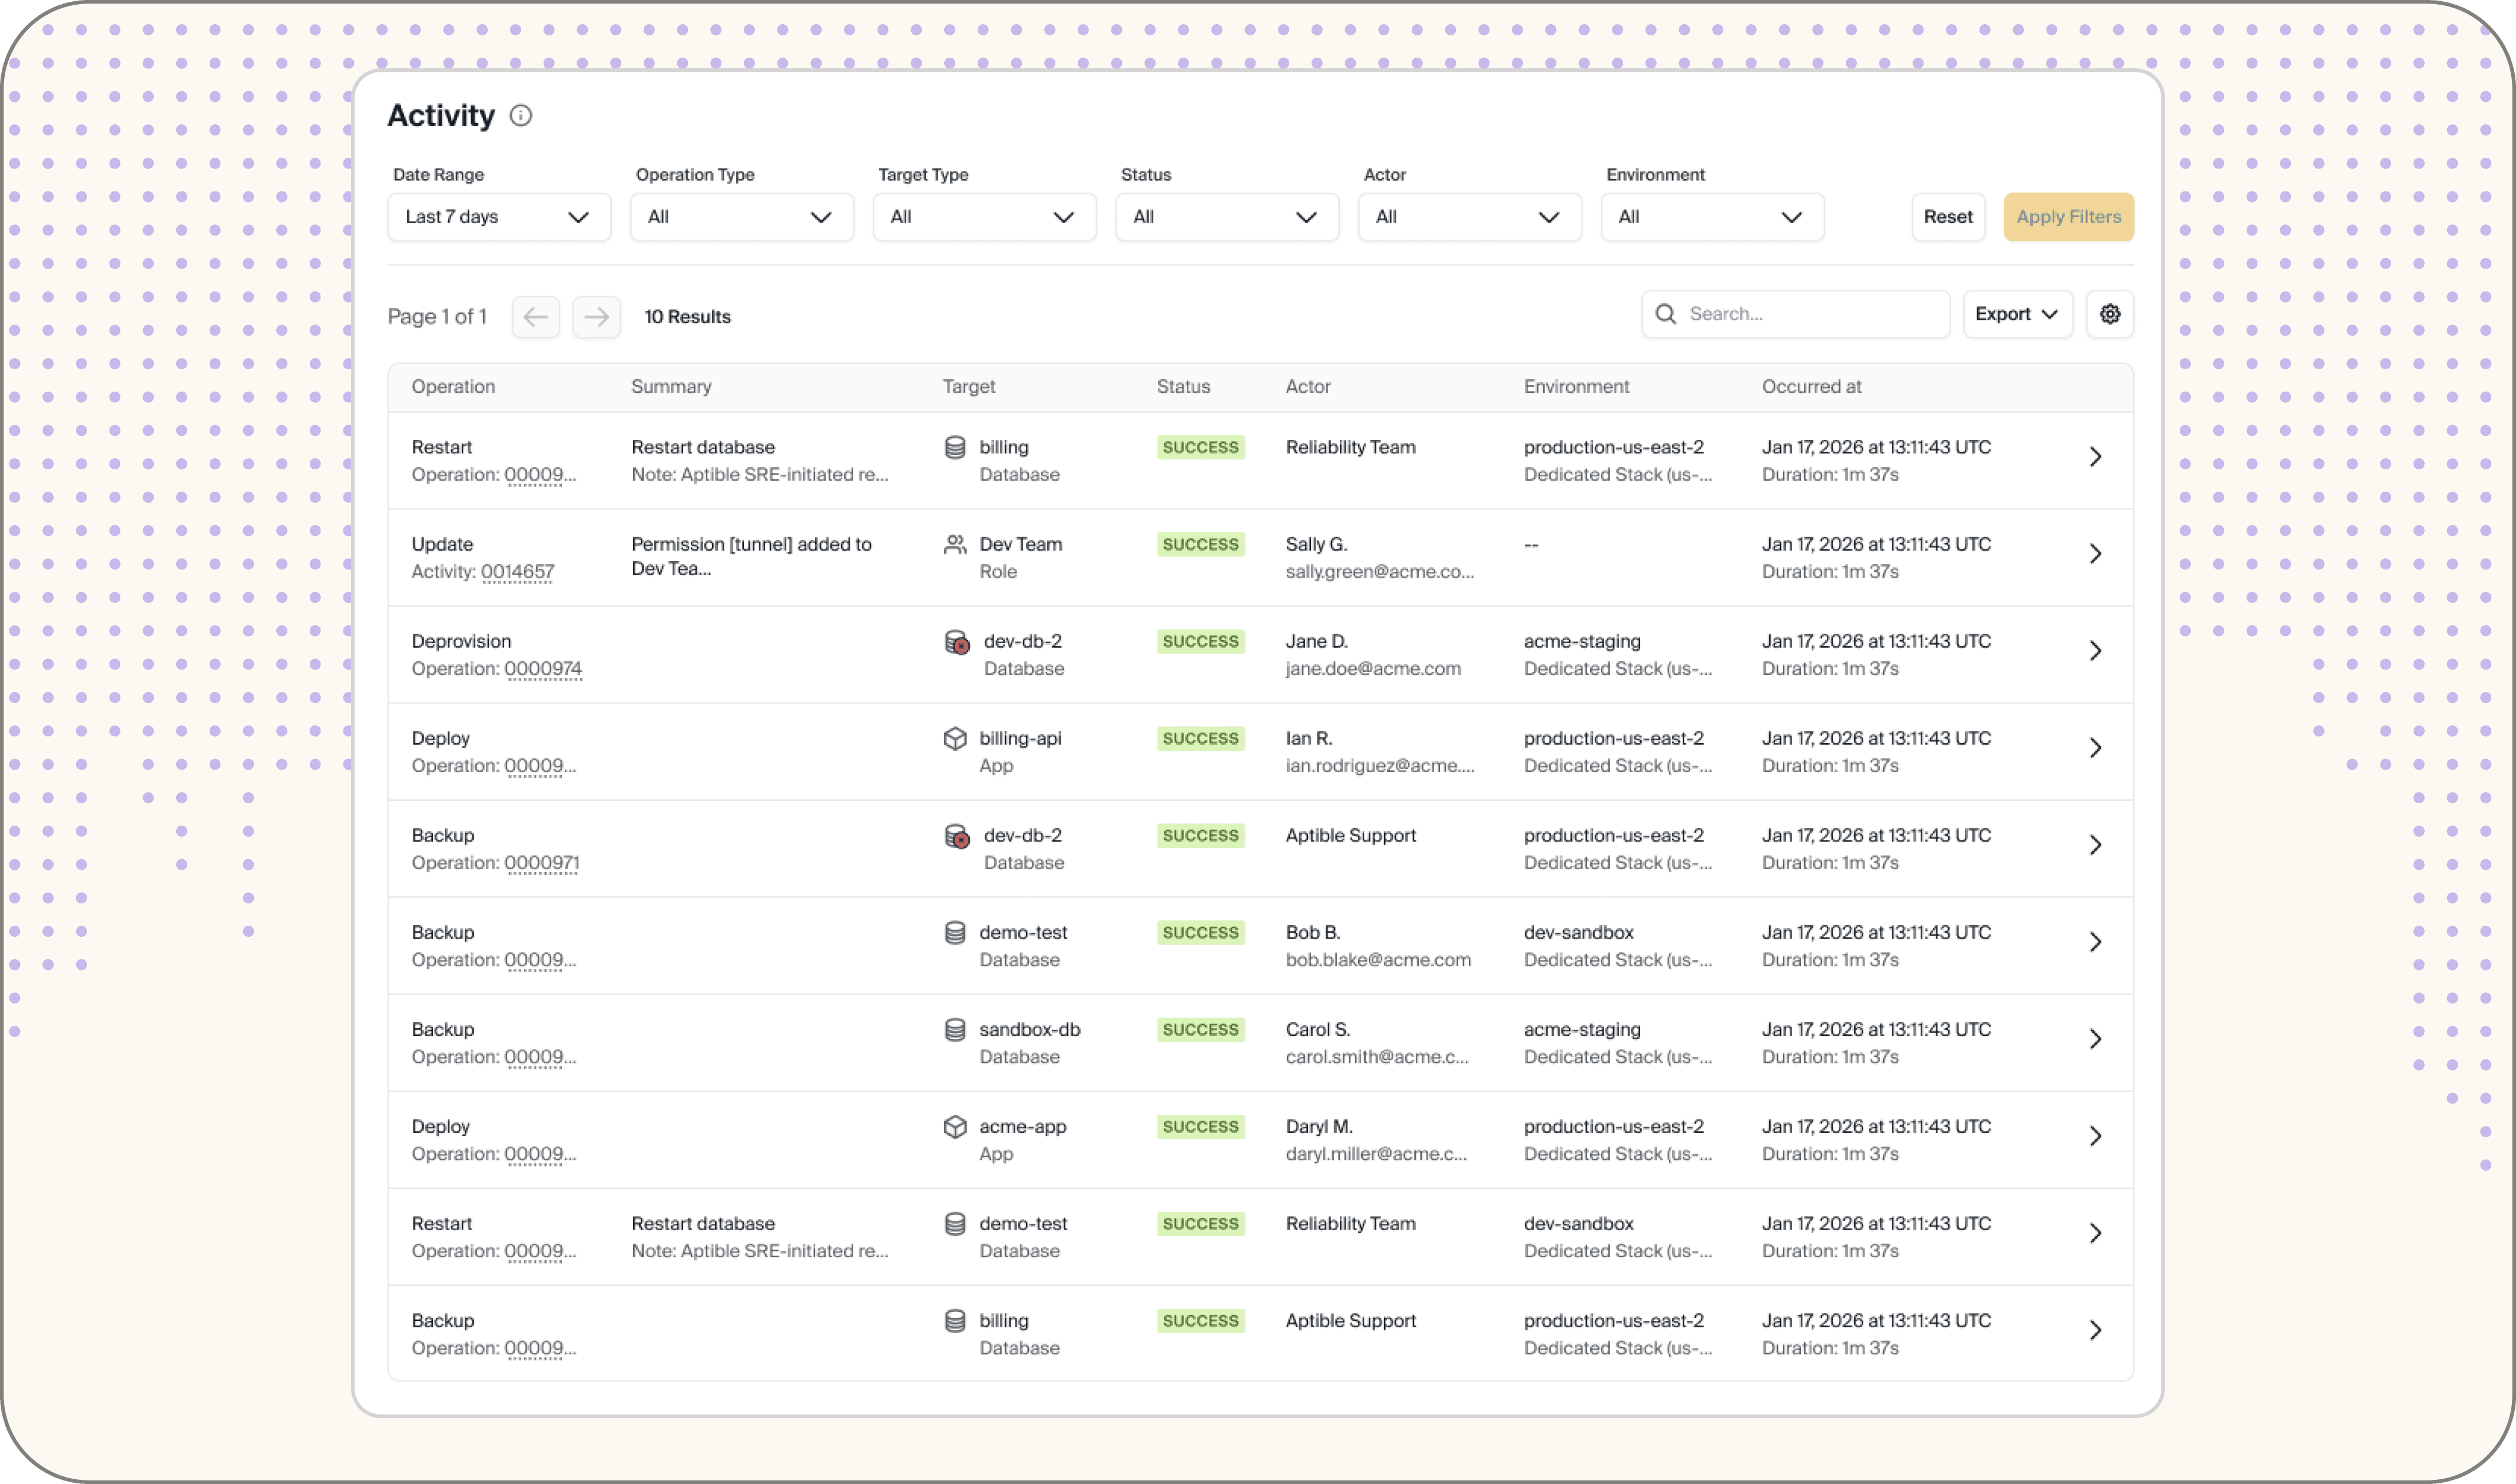Open operation link 0000974
Screen dimensions: 2516x1484
point(543,669)
